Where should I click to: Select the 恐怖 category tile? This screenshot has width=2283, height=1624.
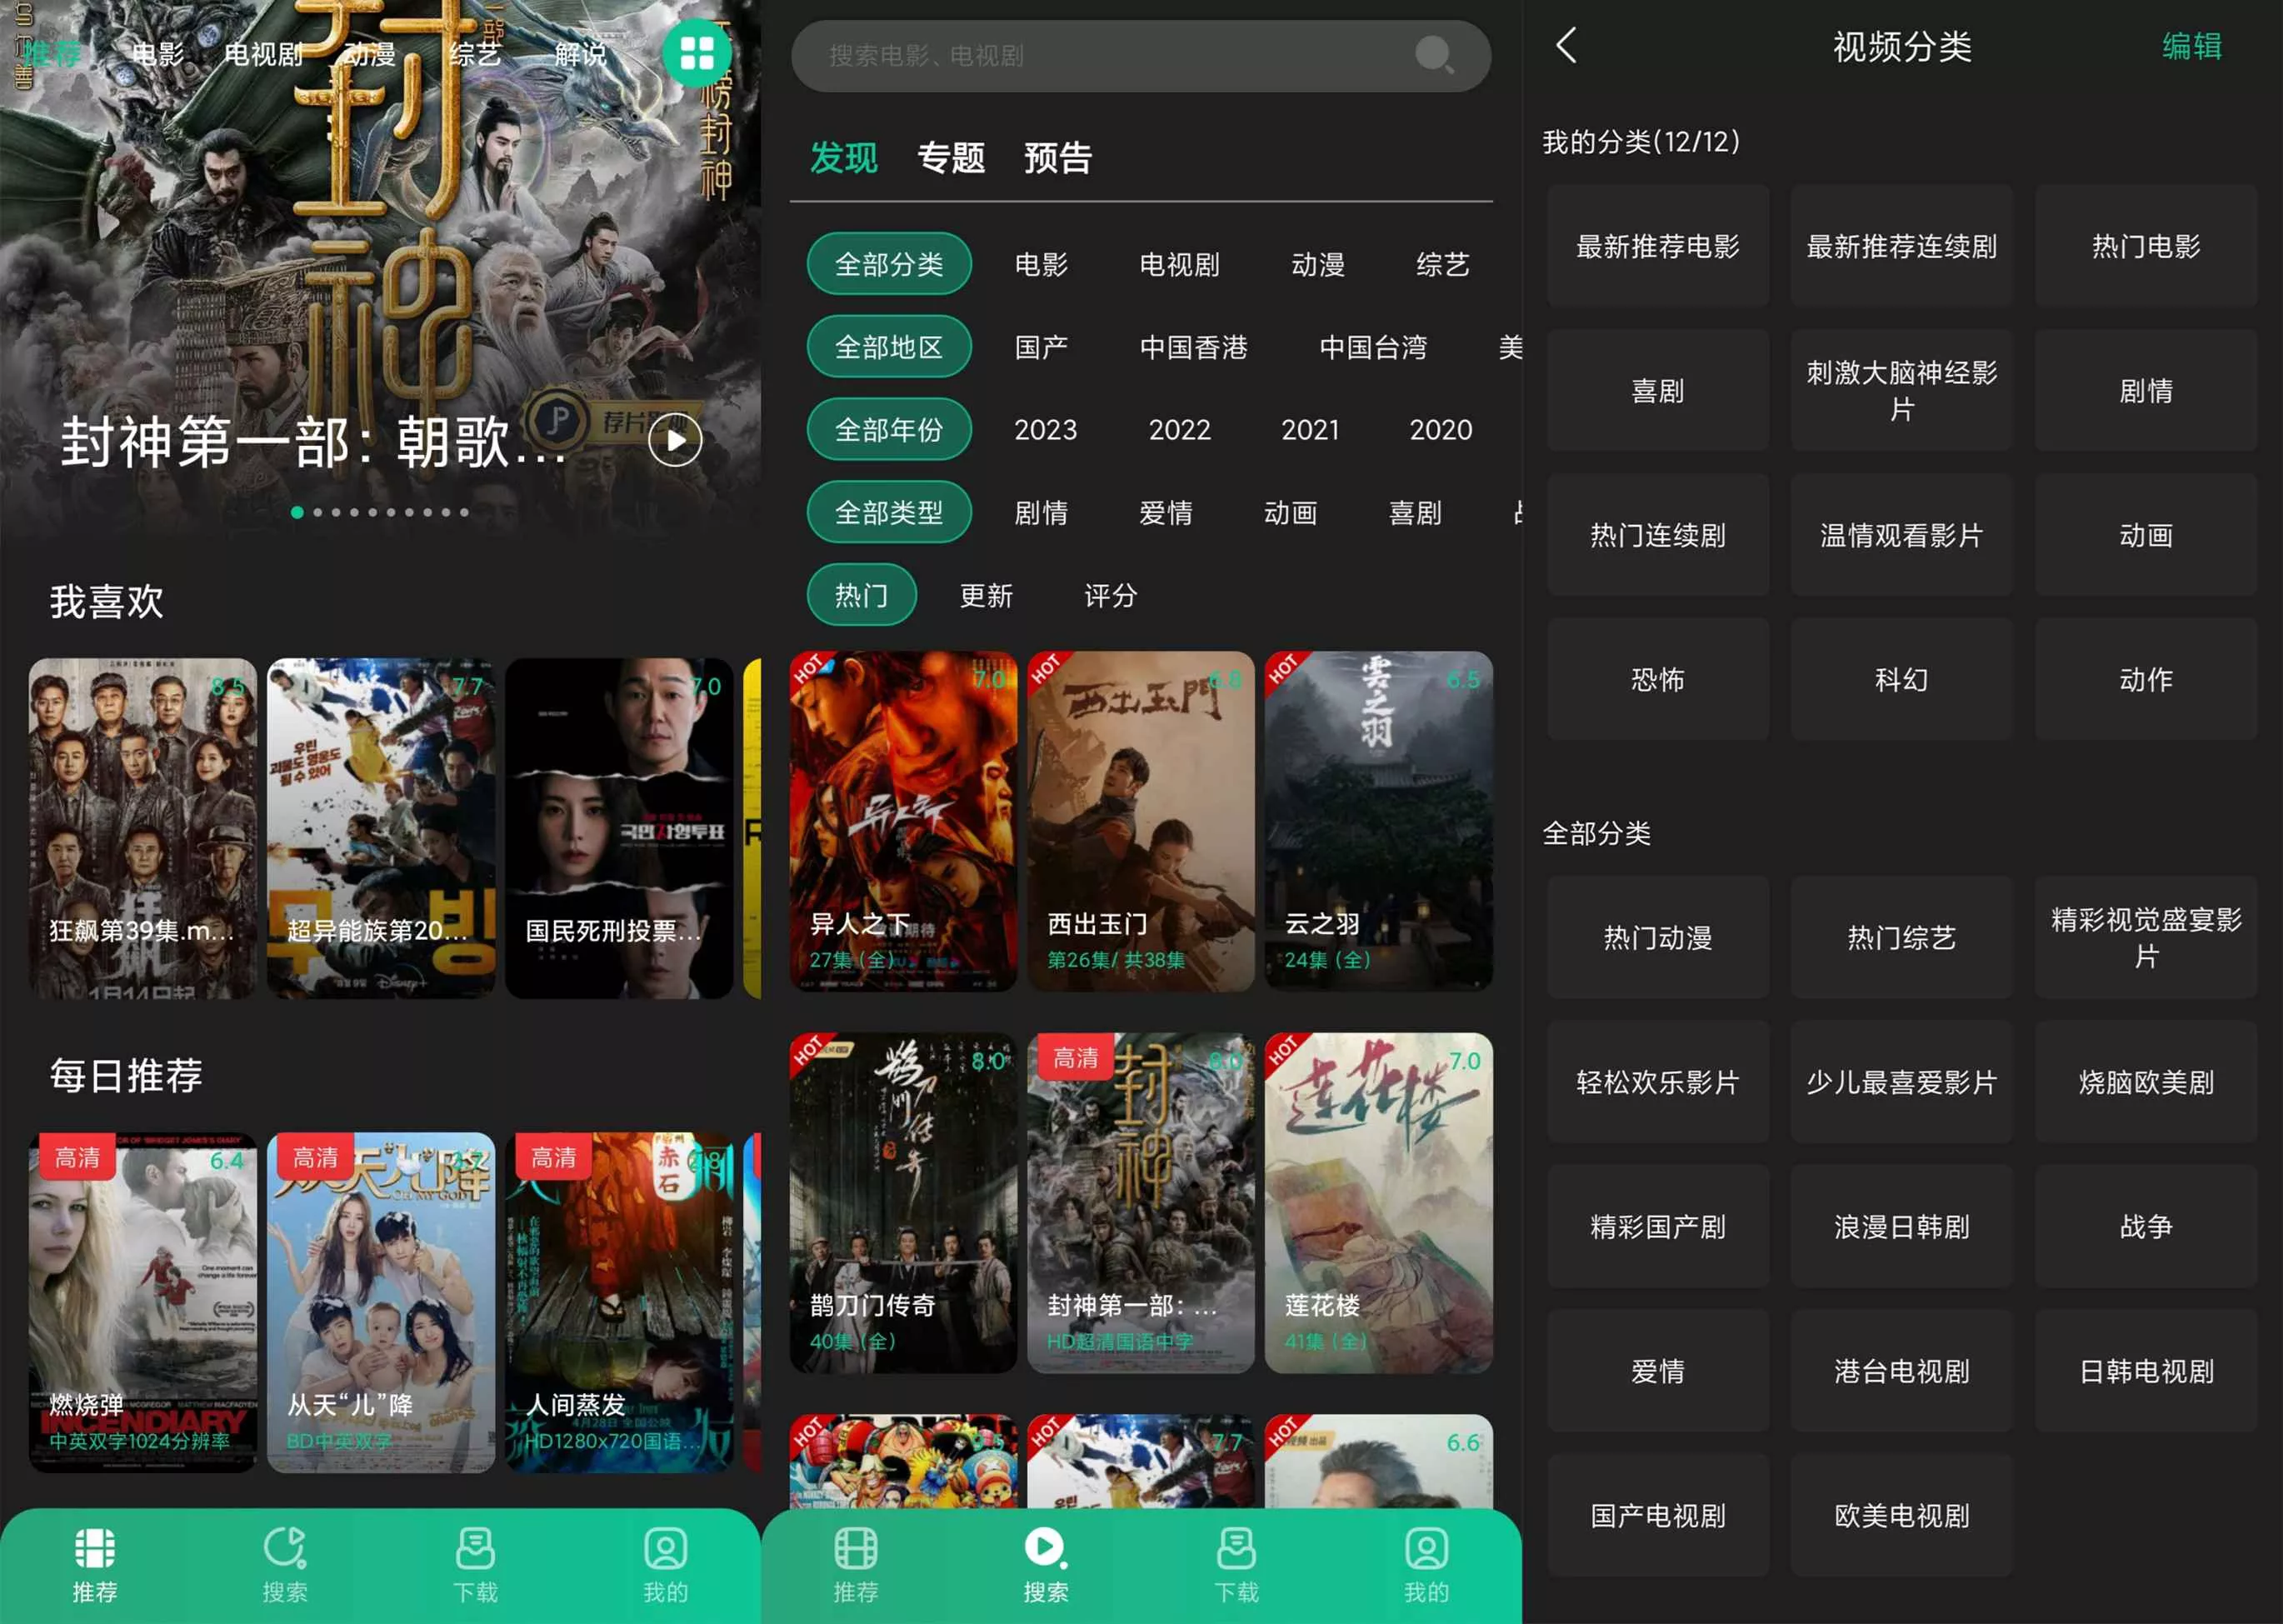pyautogui.click(x=1657, y=681)
